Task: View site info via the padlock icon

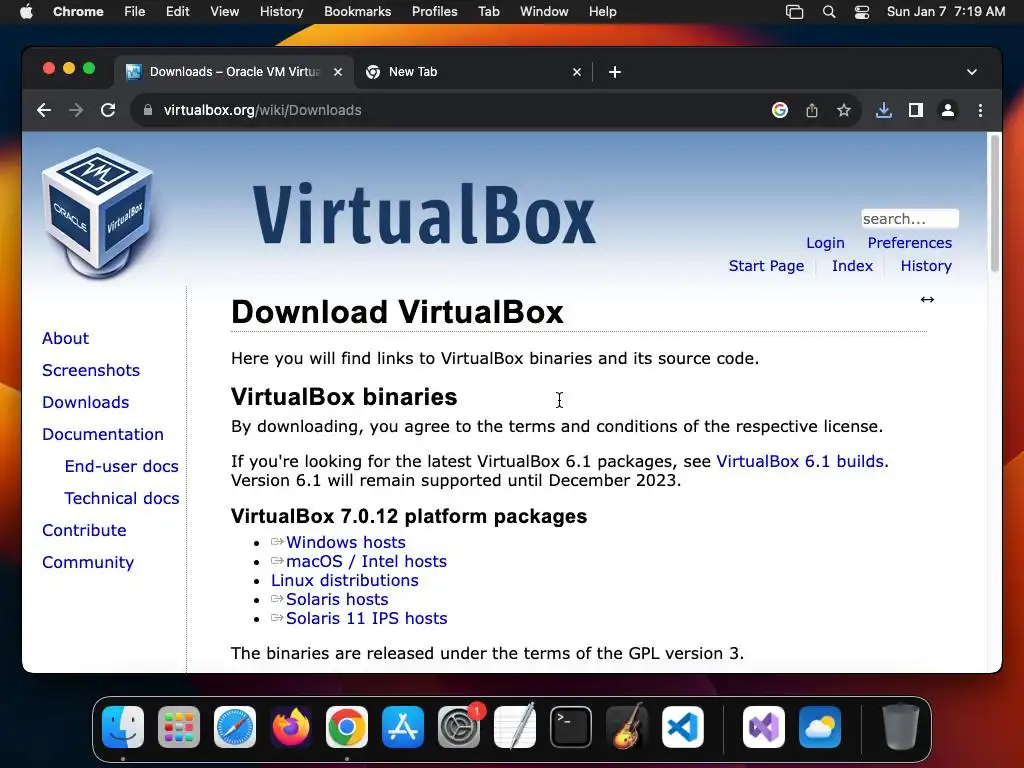Action: click(x=148, y=110)
